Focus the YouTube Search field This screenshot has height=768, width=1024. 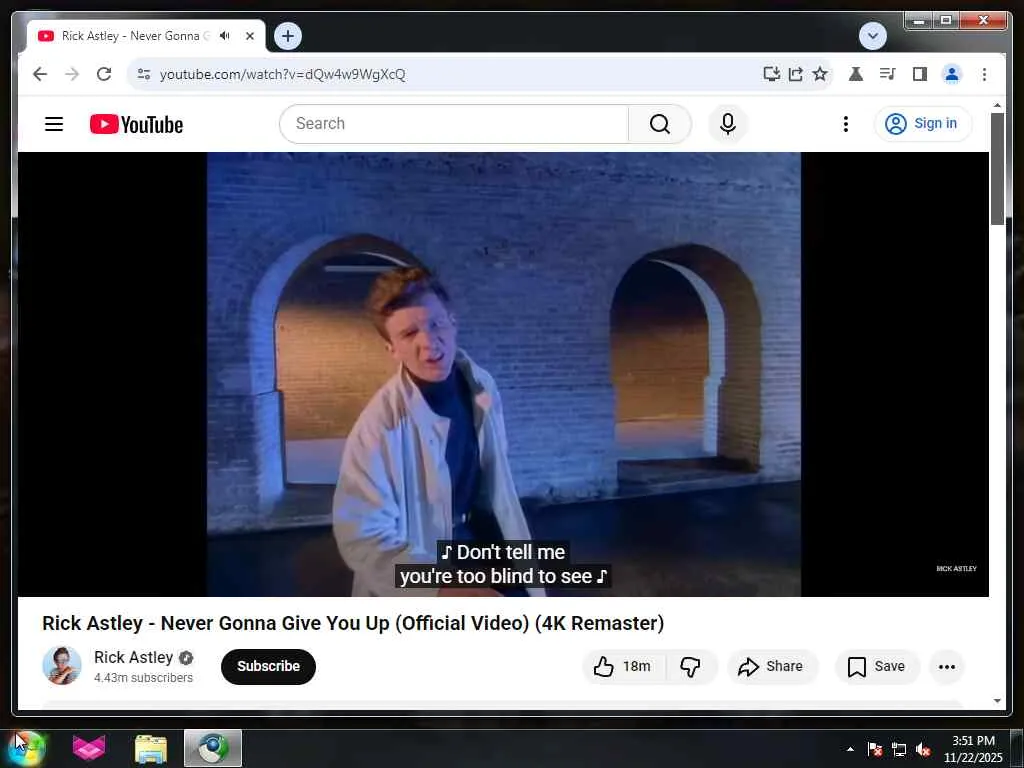pos(455,123)
